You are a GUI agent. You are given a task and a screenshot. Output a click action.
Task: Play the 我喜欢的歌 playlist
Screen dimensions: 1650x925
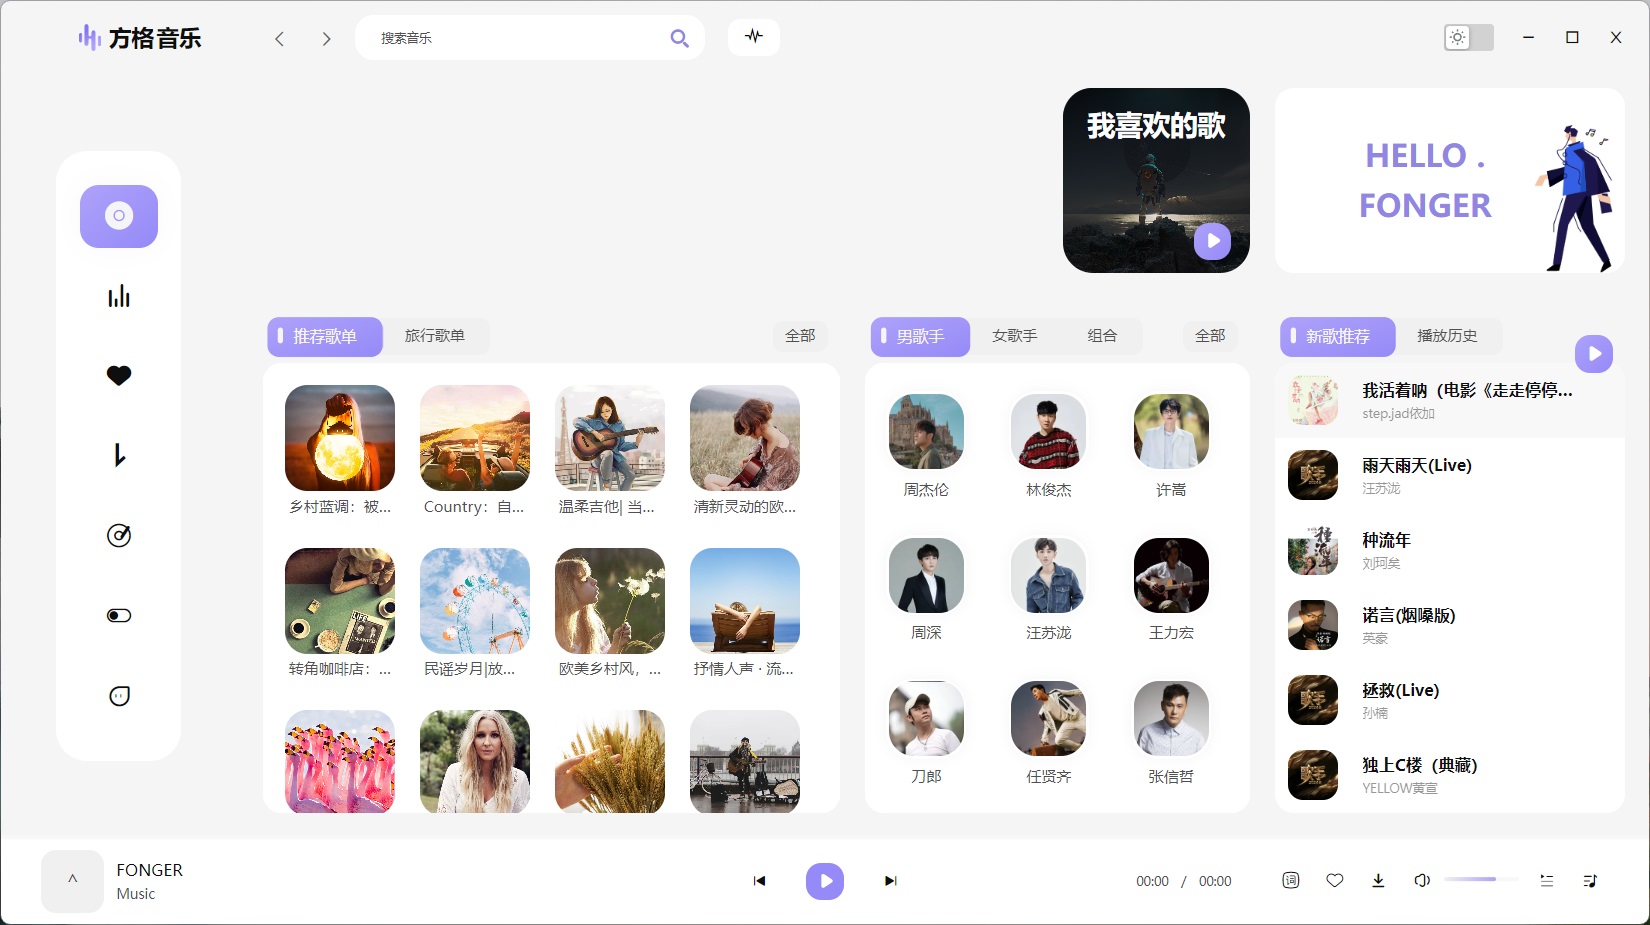pos(1213,241)
